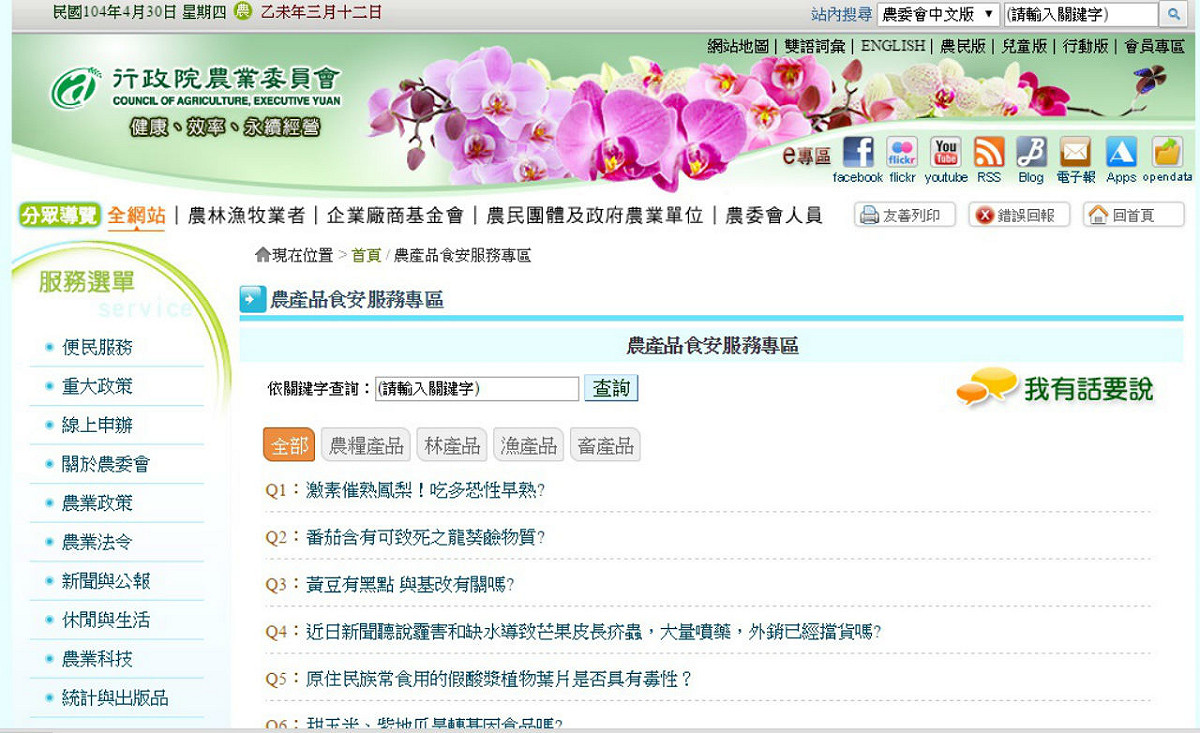Viewport: 1200px width, 733px height.
Task: Click the 依關鍵字查詢 keyword input field
Action: [477, 389]
